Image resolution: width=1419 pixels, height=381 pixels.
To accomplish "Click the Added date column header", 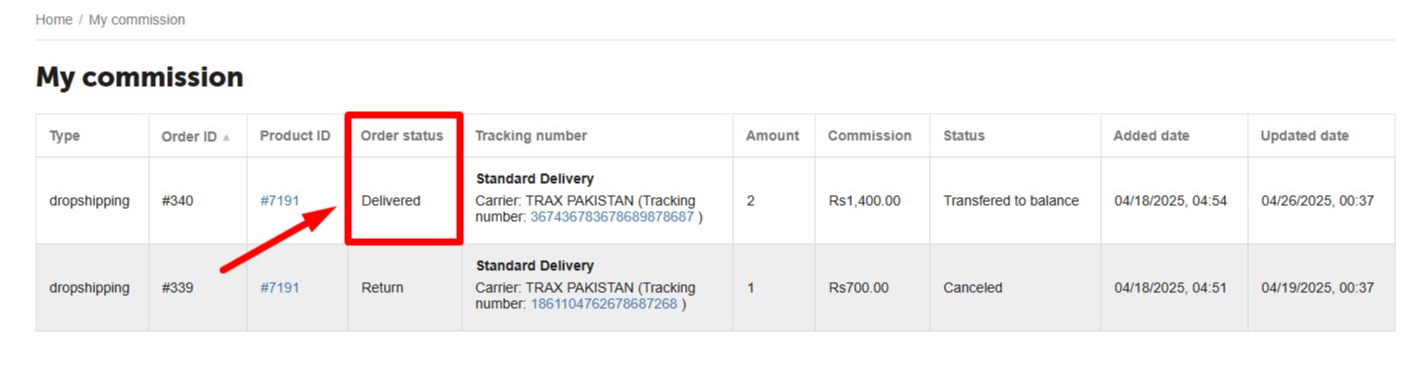I will (x=1151, y=136).
